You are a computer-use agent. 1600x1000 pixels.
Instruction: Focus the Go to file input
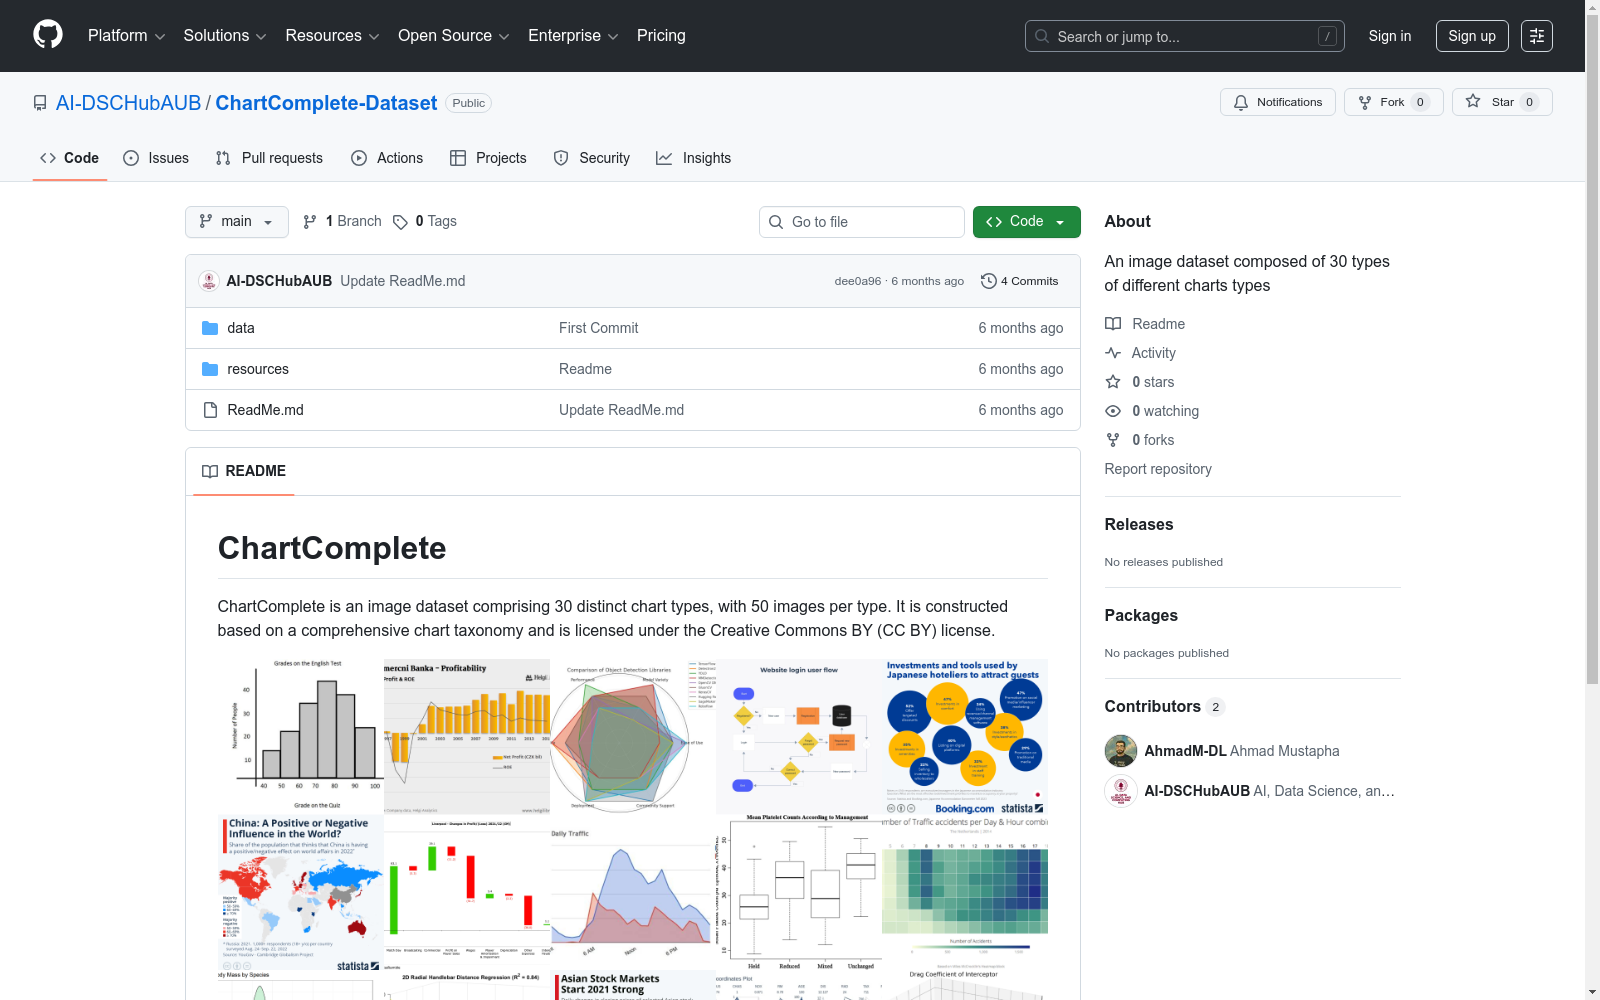(x=862, y=222)
